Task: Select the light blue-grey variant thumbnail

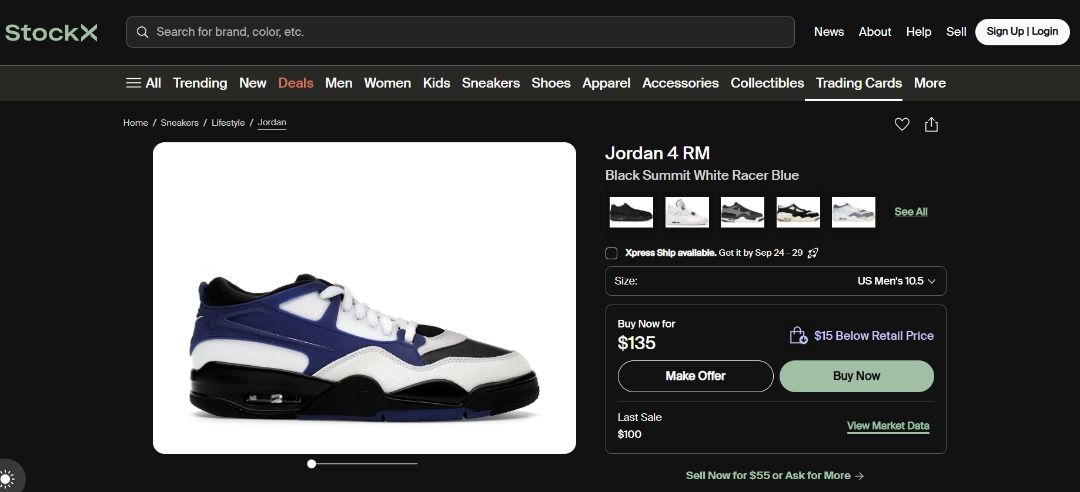Action: 853,212
